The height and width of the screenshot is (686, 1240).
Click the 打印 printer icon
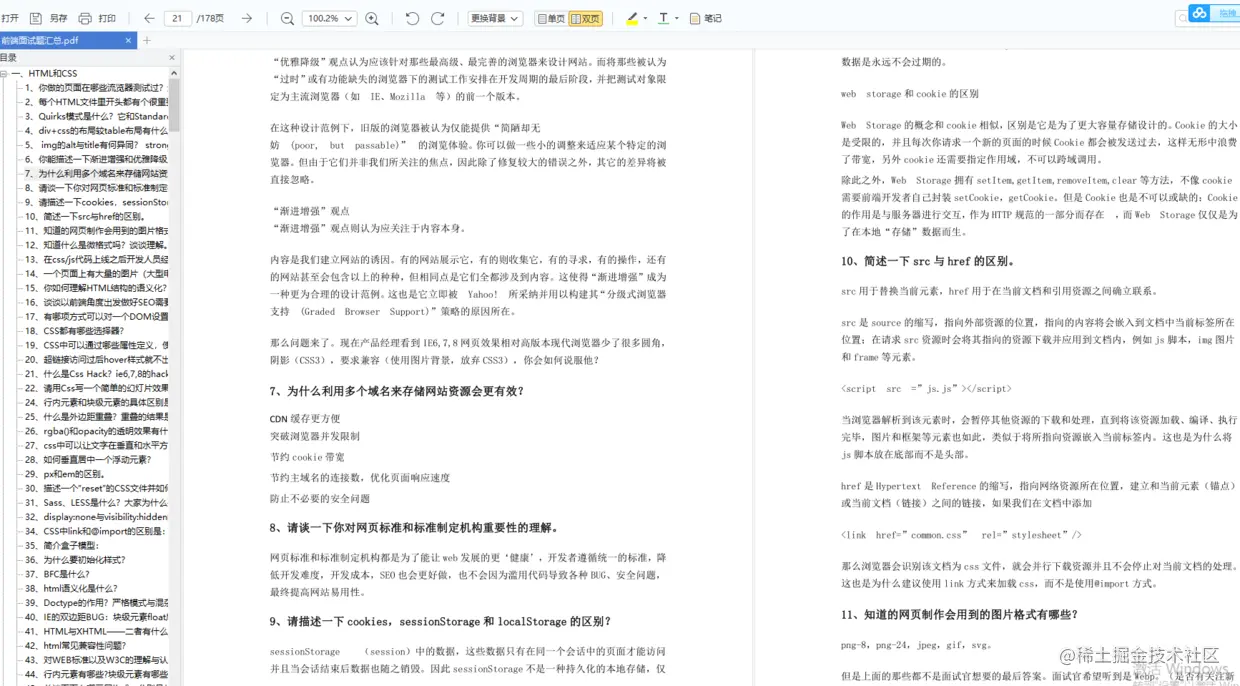[85, 18]
